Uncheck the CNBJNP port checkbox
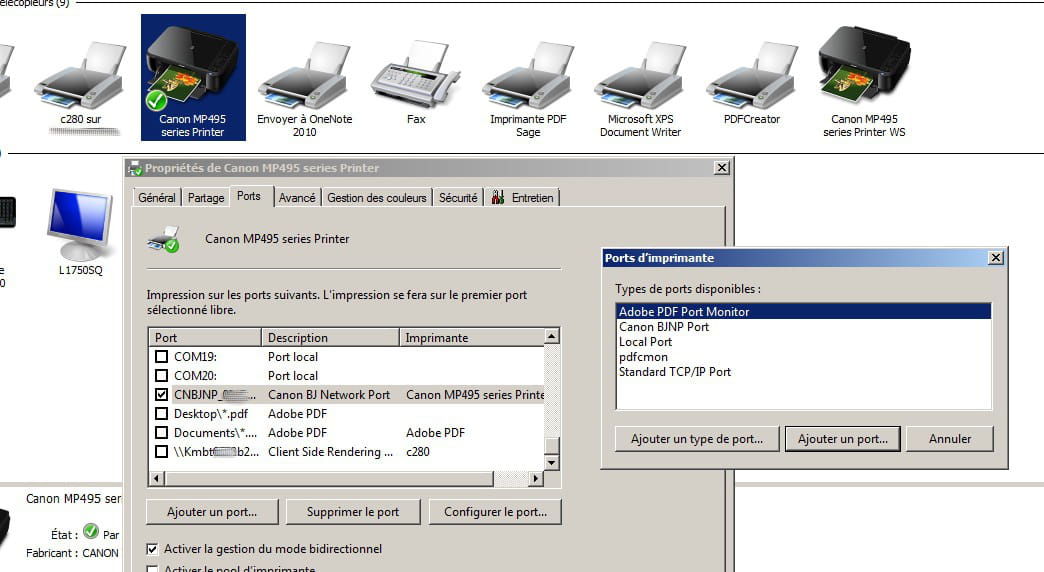The image size is (1044, 572). point(161,394)
